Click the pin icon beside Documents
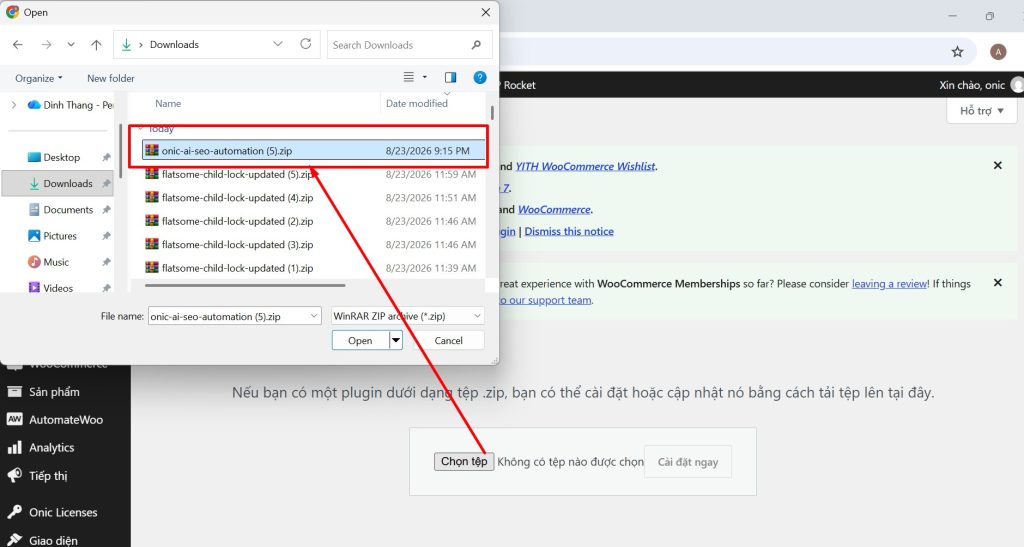Image resolution: width=1024 pixels, height=547 pixels. coord(106,210)
